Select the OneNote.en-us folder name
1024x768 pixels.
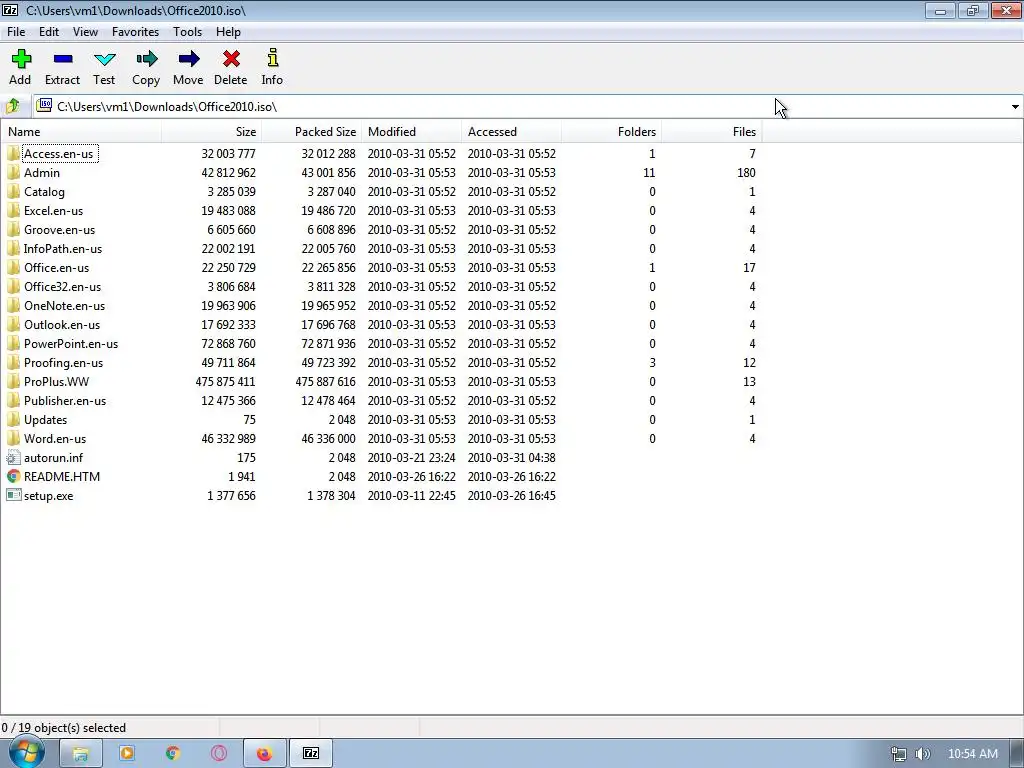(x=64, y=306)
